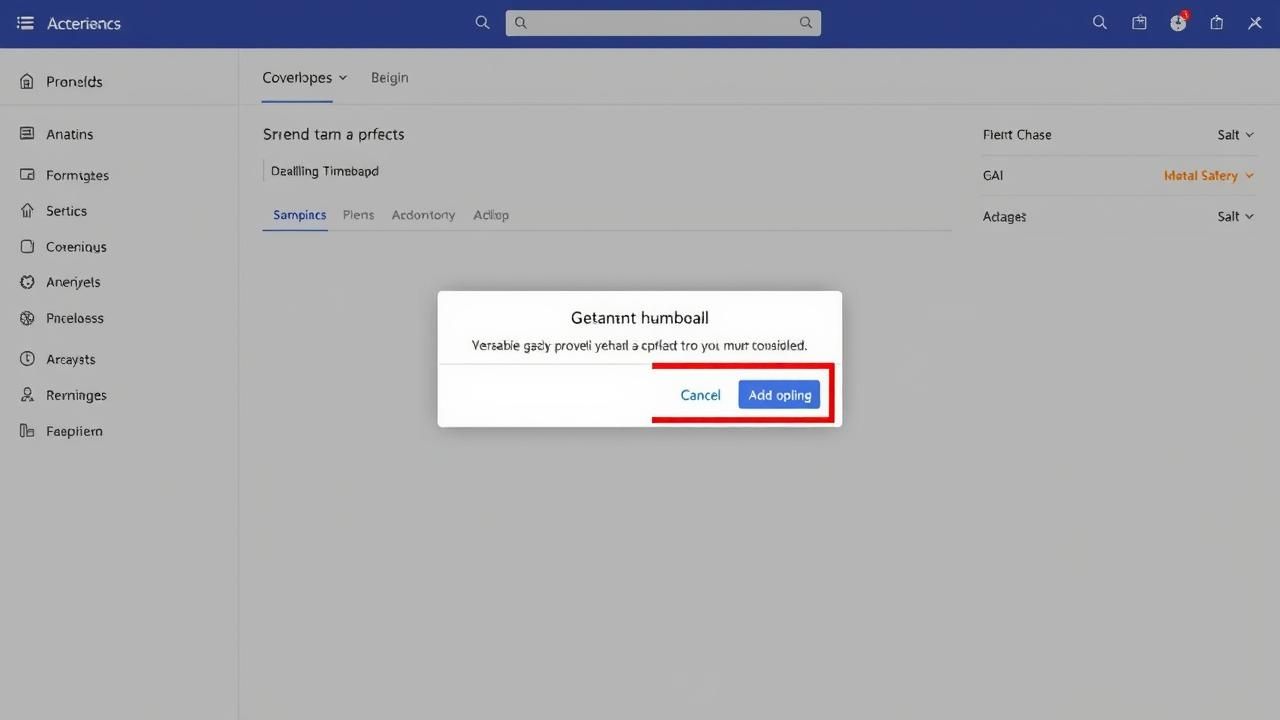Select the Formigtes sidebar icon
This screenshot has height=720, width=1280.
27,175
